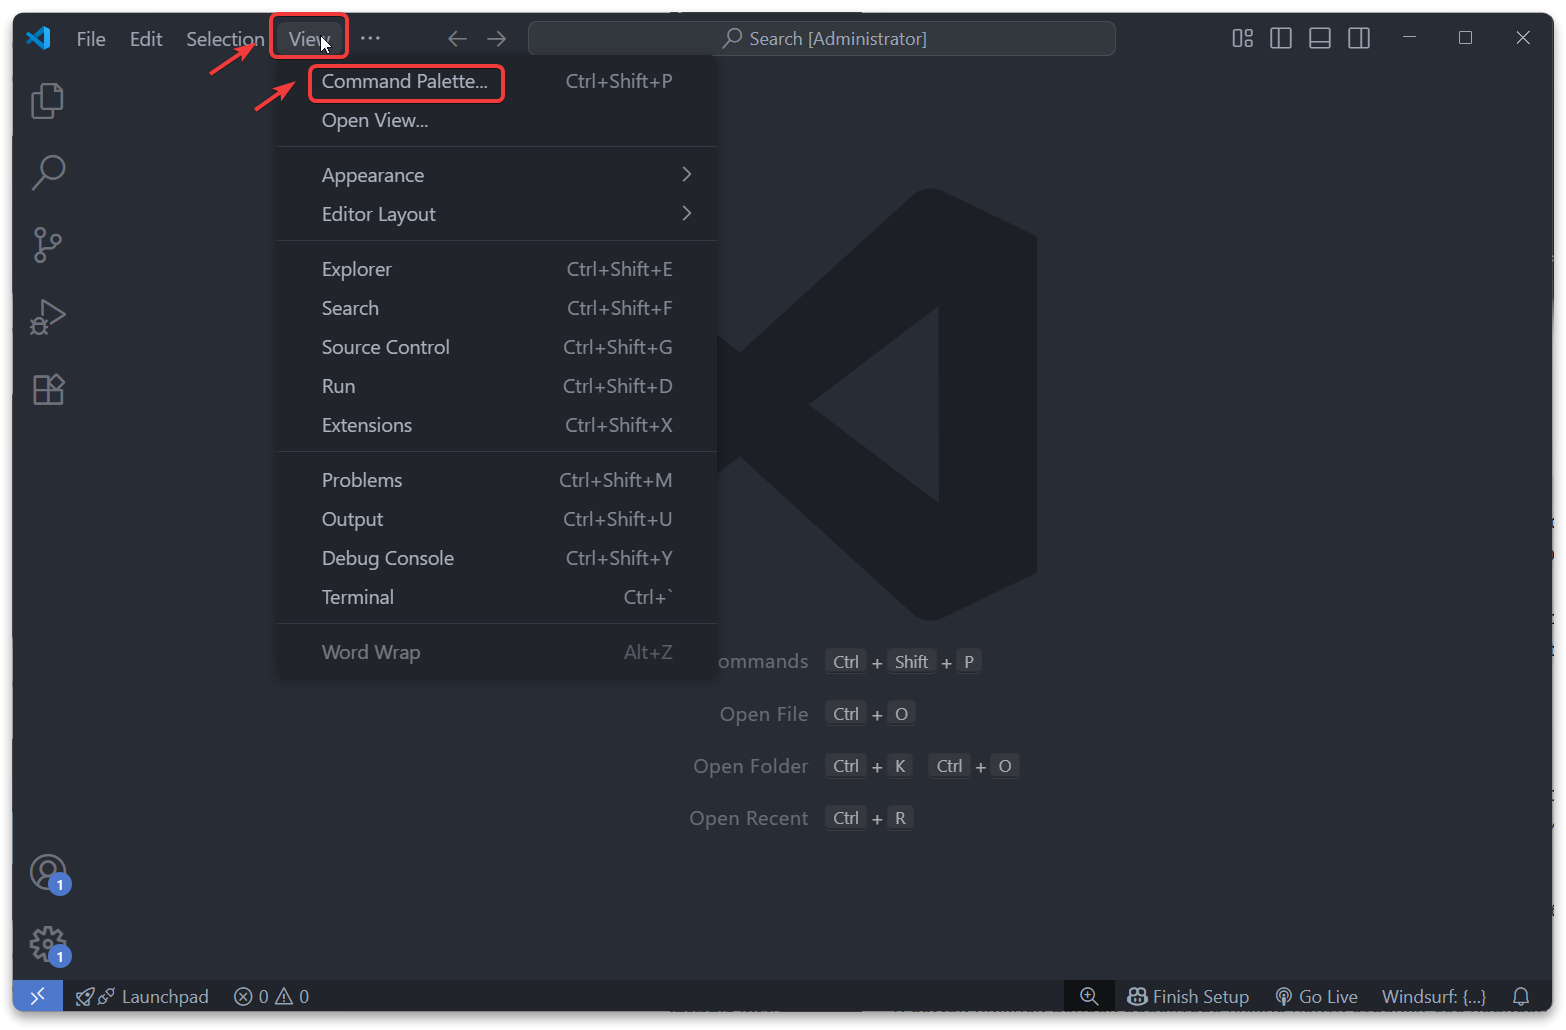The width and height of the screenshot is (1566, 1030).
Task: Open the Explorer icon in the Activity Bar
Action: click(x=47, y=100)
